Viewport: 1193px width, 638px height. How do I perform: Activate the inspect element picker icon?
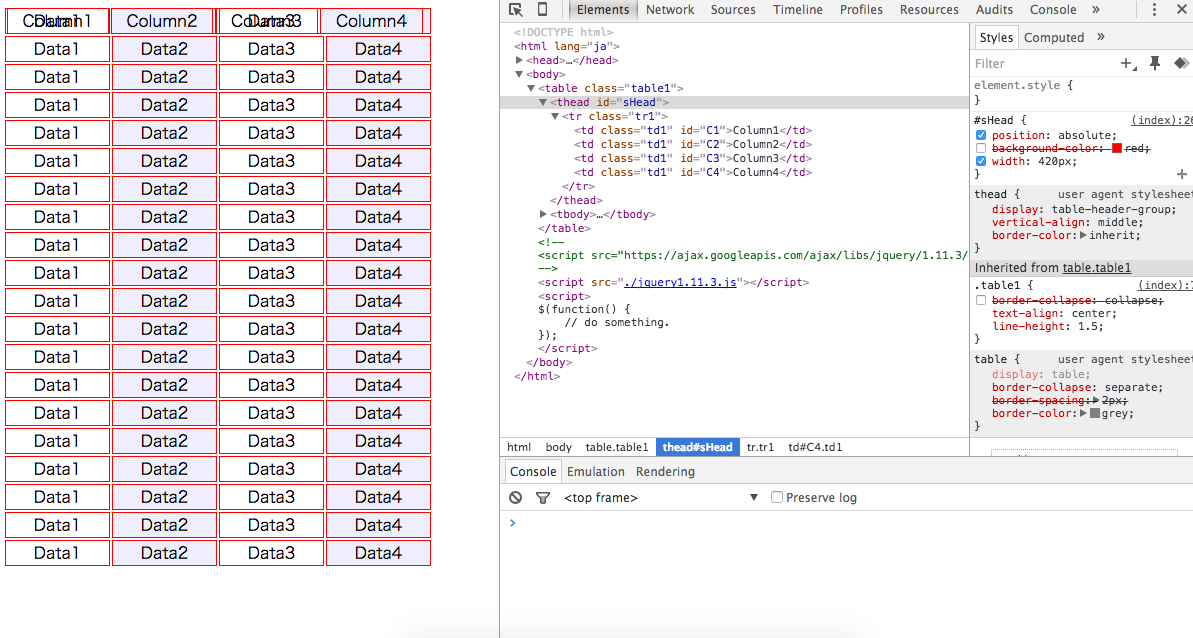pos(516,10)
